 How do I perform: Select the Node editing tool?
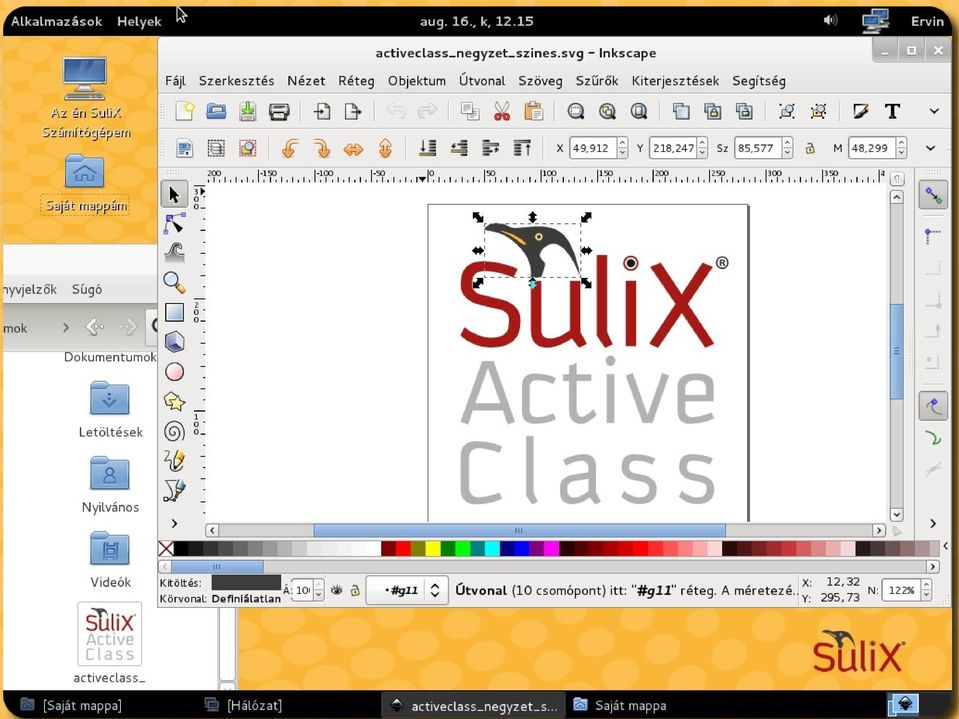[174, 224]
